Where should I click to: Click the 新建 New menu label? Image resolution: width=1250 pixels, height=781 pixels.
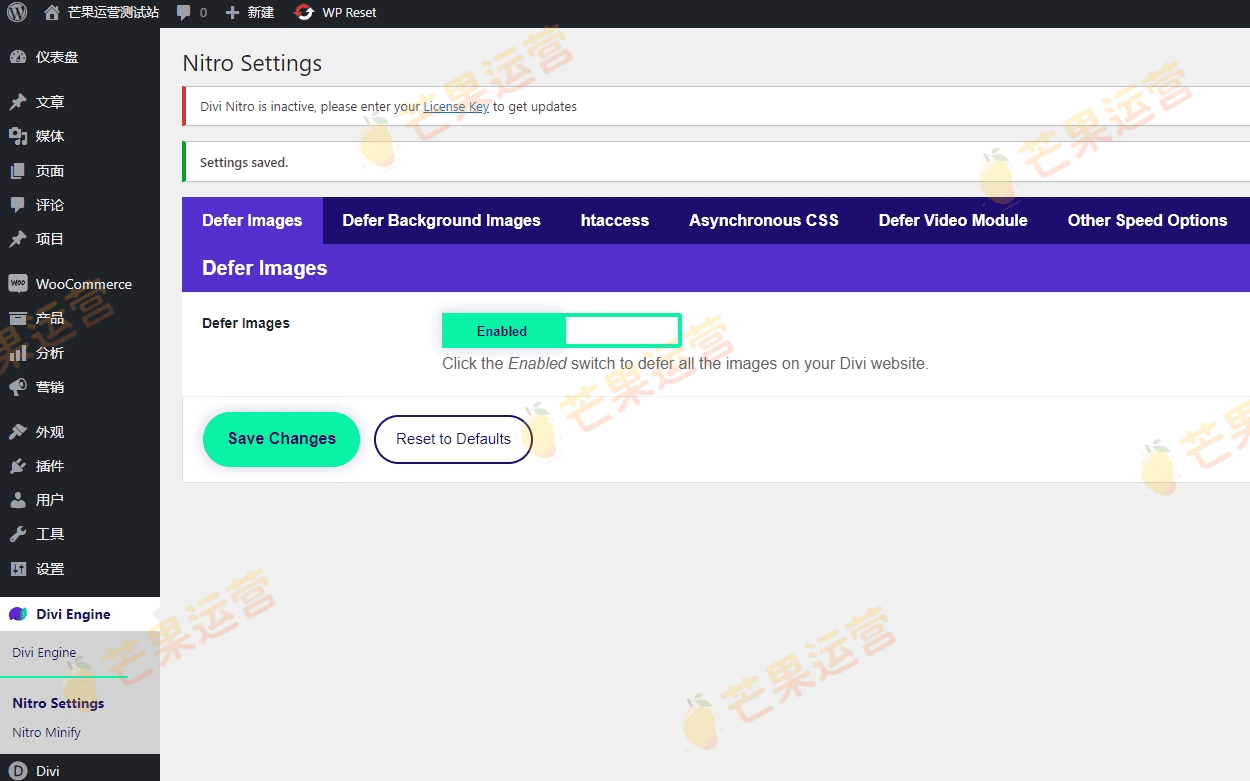click(x=260, y=13)
